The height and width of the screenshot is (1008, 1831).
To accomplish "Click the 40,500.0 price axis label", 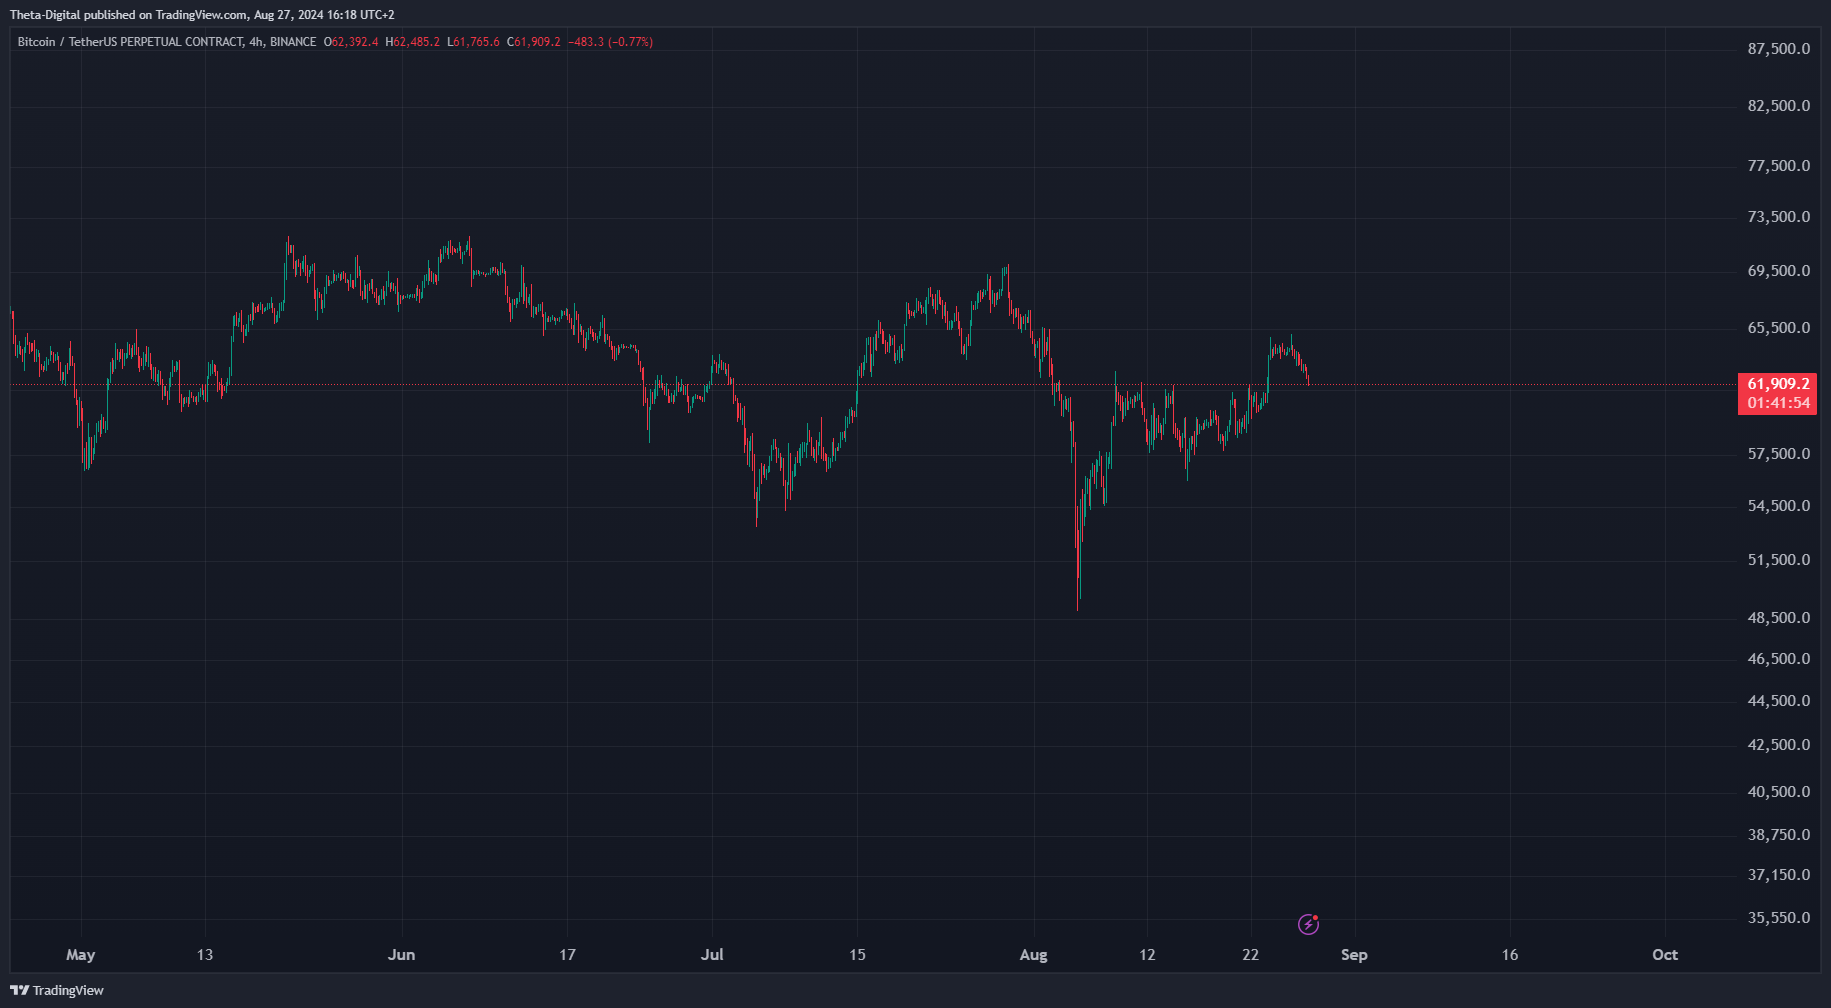I will [1778, 792].
